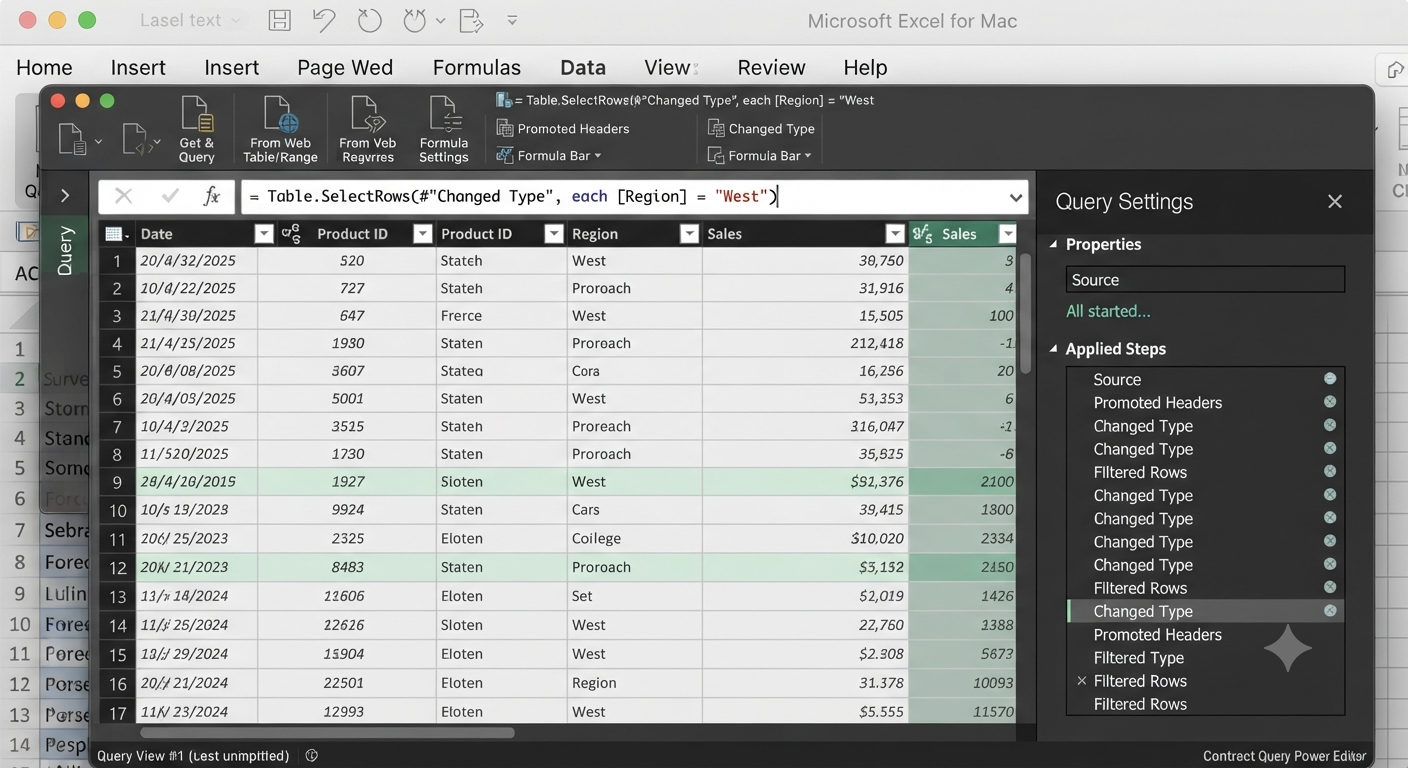This screenshot has height=768, width=1408.
Task: Click the icon beside the first Promoted Headers step
Action: [x=1330, y=402]
